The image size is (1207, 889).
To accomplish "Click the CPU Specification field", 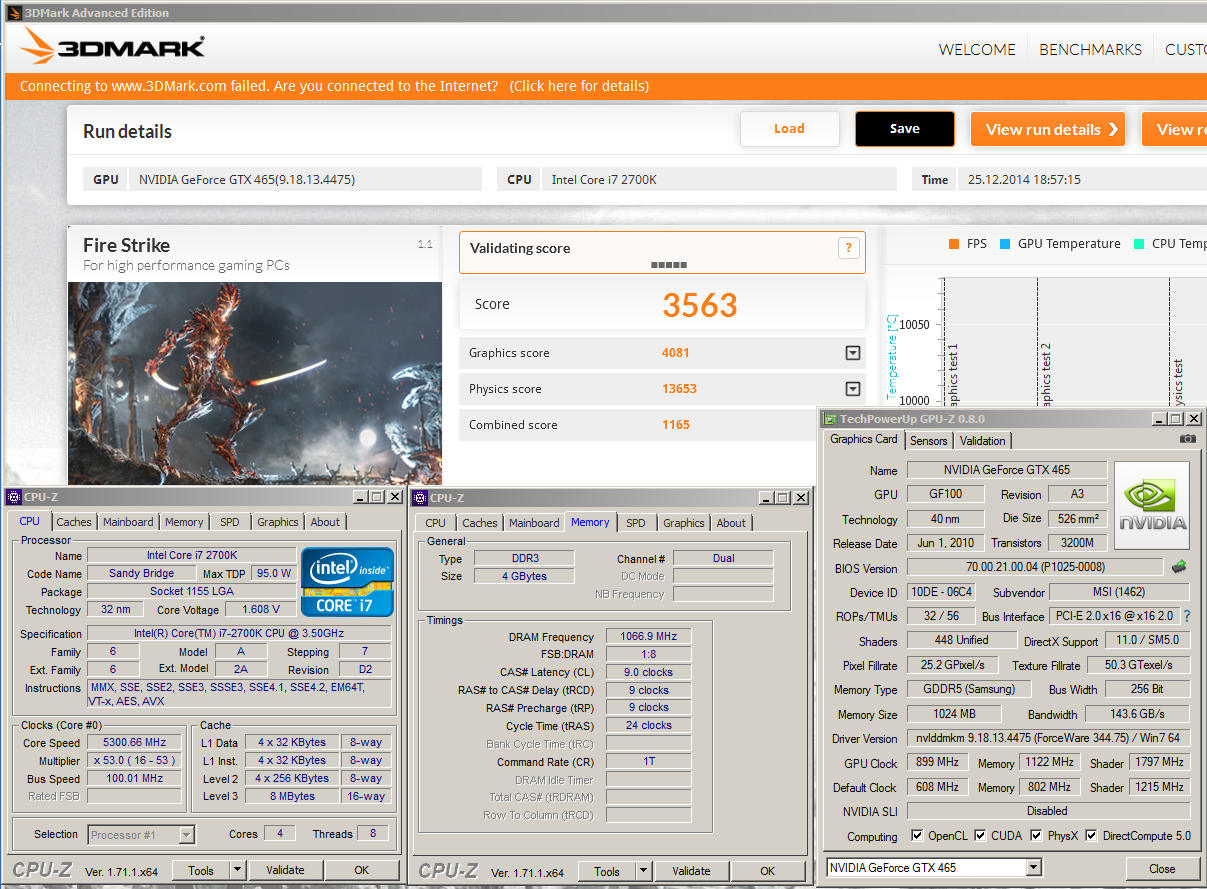I will click(x=239, y=634).
